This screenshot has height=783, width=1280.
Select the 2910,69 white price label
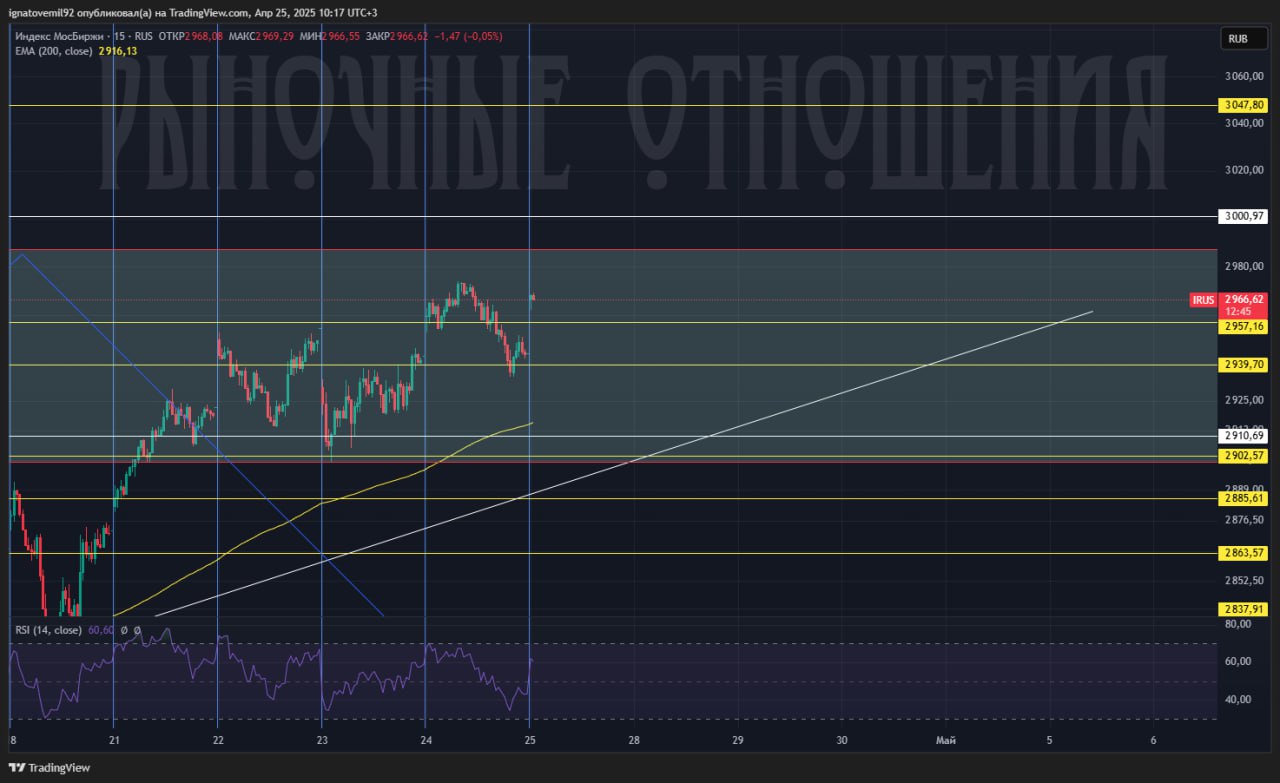(x=1244, y=436)
